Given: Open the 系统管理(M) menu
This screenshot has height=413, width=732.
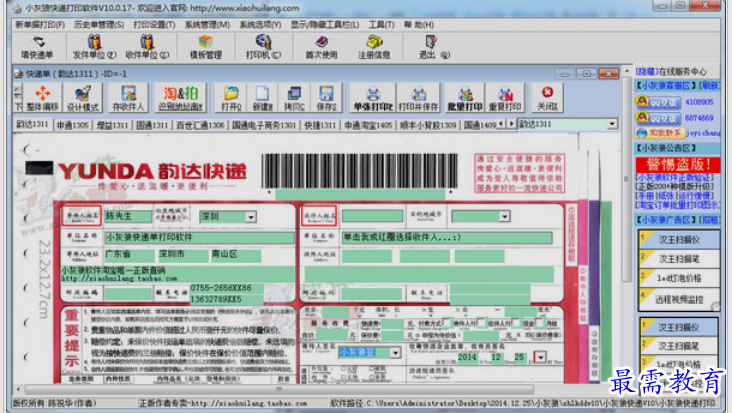Looking at the screenshot, I should click(207, 25).
